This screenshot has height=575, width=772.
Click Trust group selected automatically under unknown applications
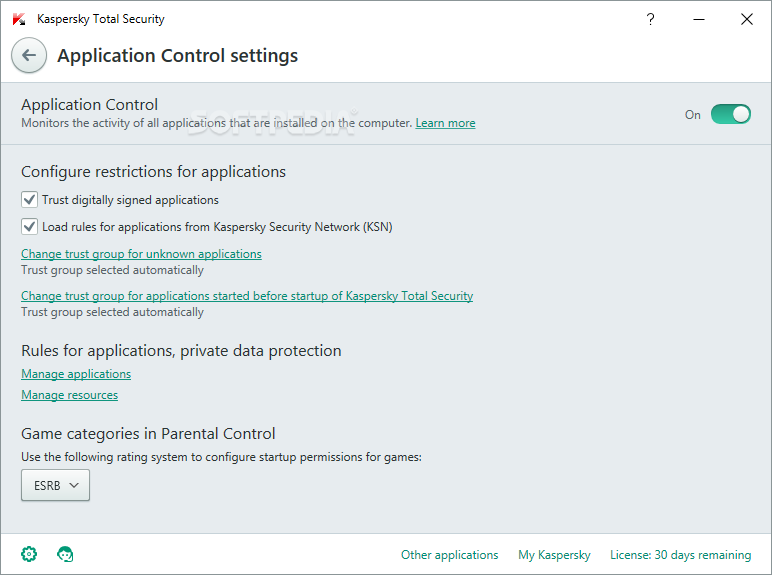pos(112,270)
